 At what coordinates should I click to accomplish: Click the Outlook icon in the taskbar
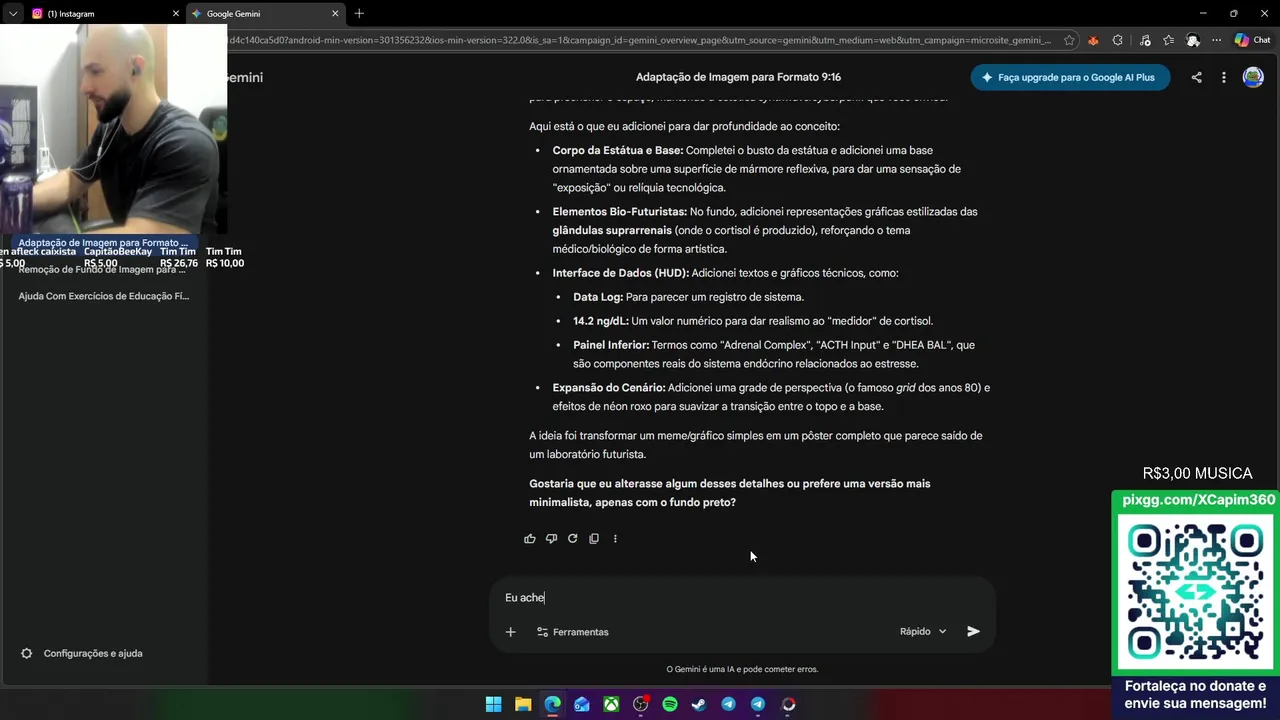582,704
